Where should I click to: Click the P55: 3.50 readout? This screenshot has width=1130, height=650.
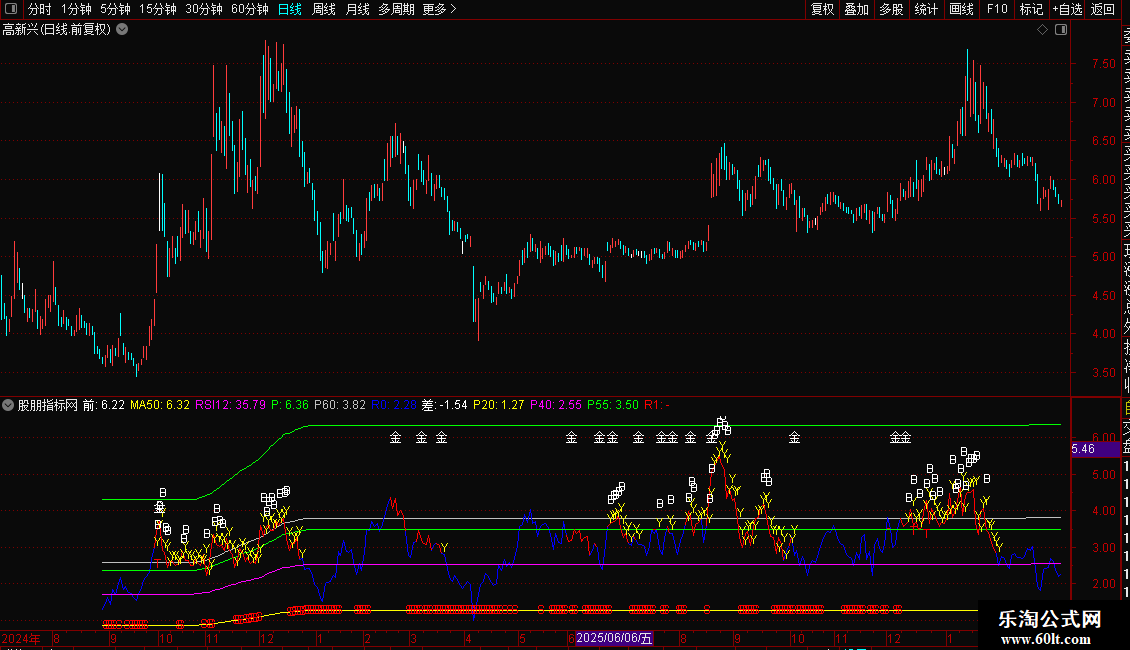(x=613, y=405)
